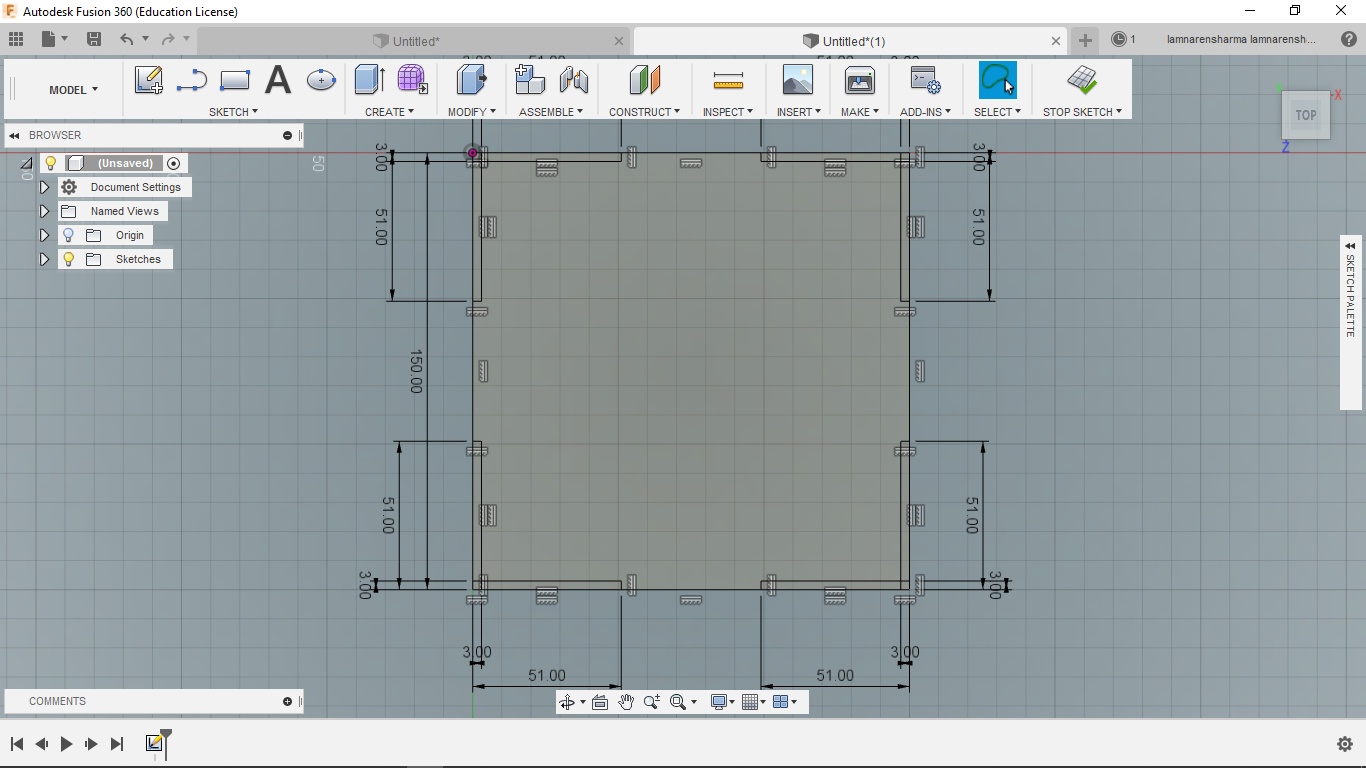Activate the Unsaved component radio button
The image size is (1366, 768).
[x=174, y=163]
